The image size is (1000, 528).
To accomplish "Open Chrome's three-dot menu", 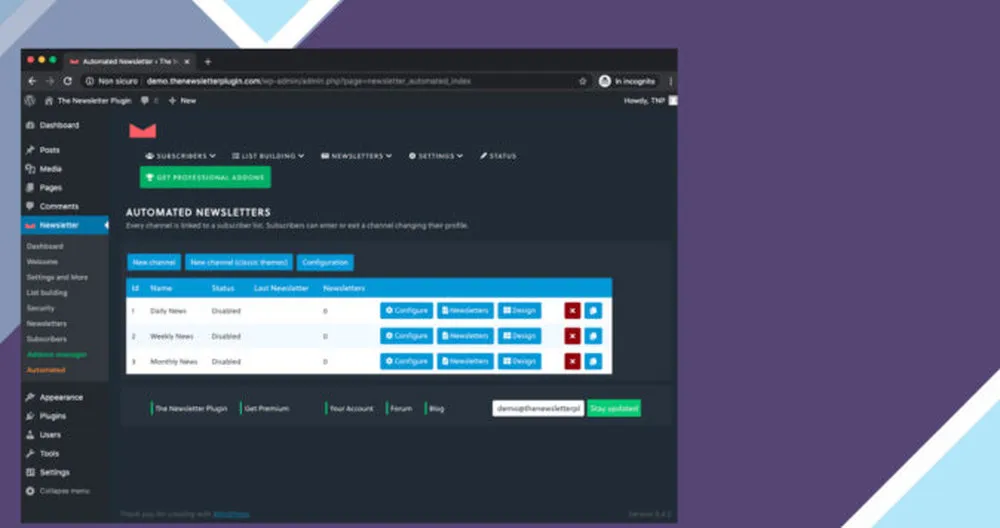I will click(670, 81).
